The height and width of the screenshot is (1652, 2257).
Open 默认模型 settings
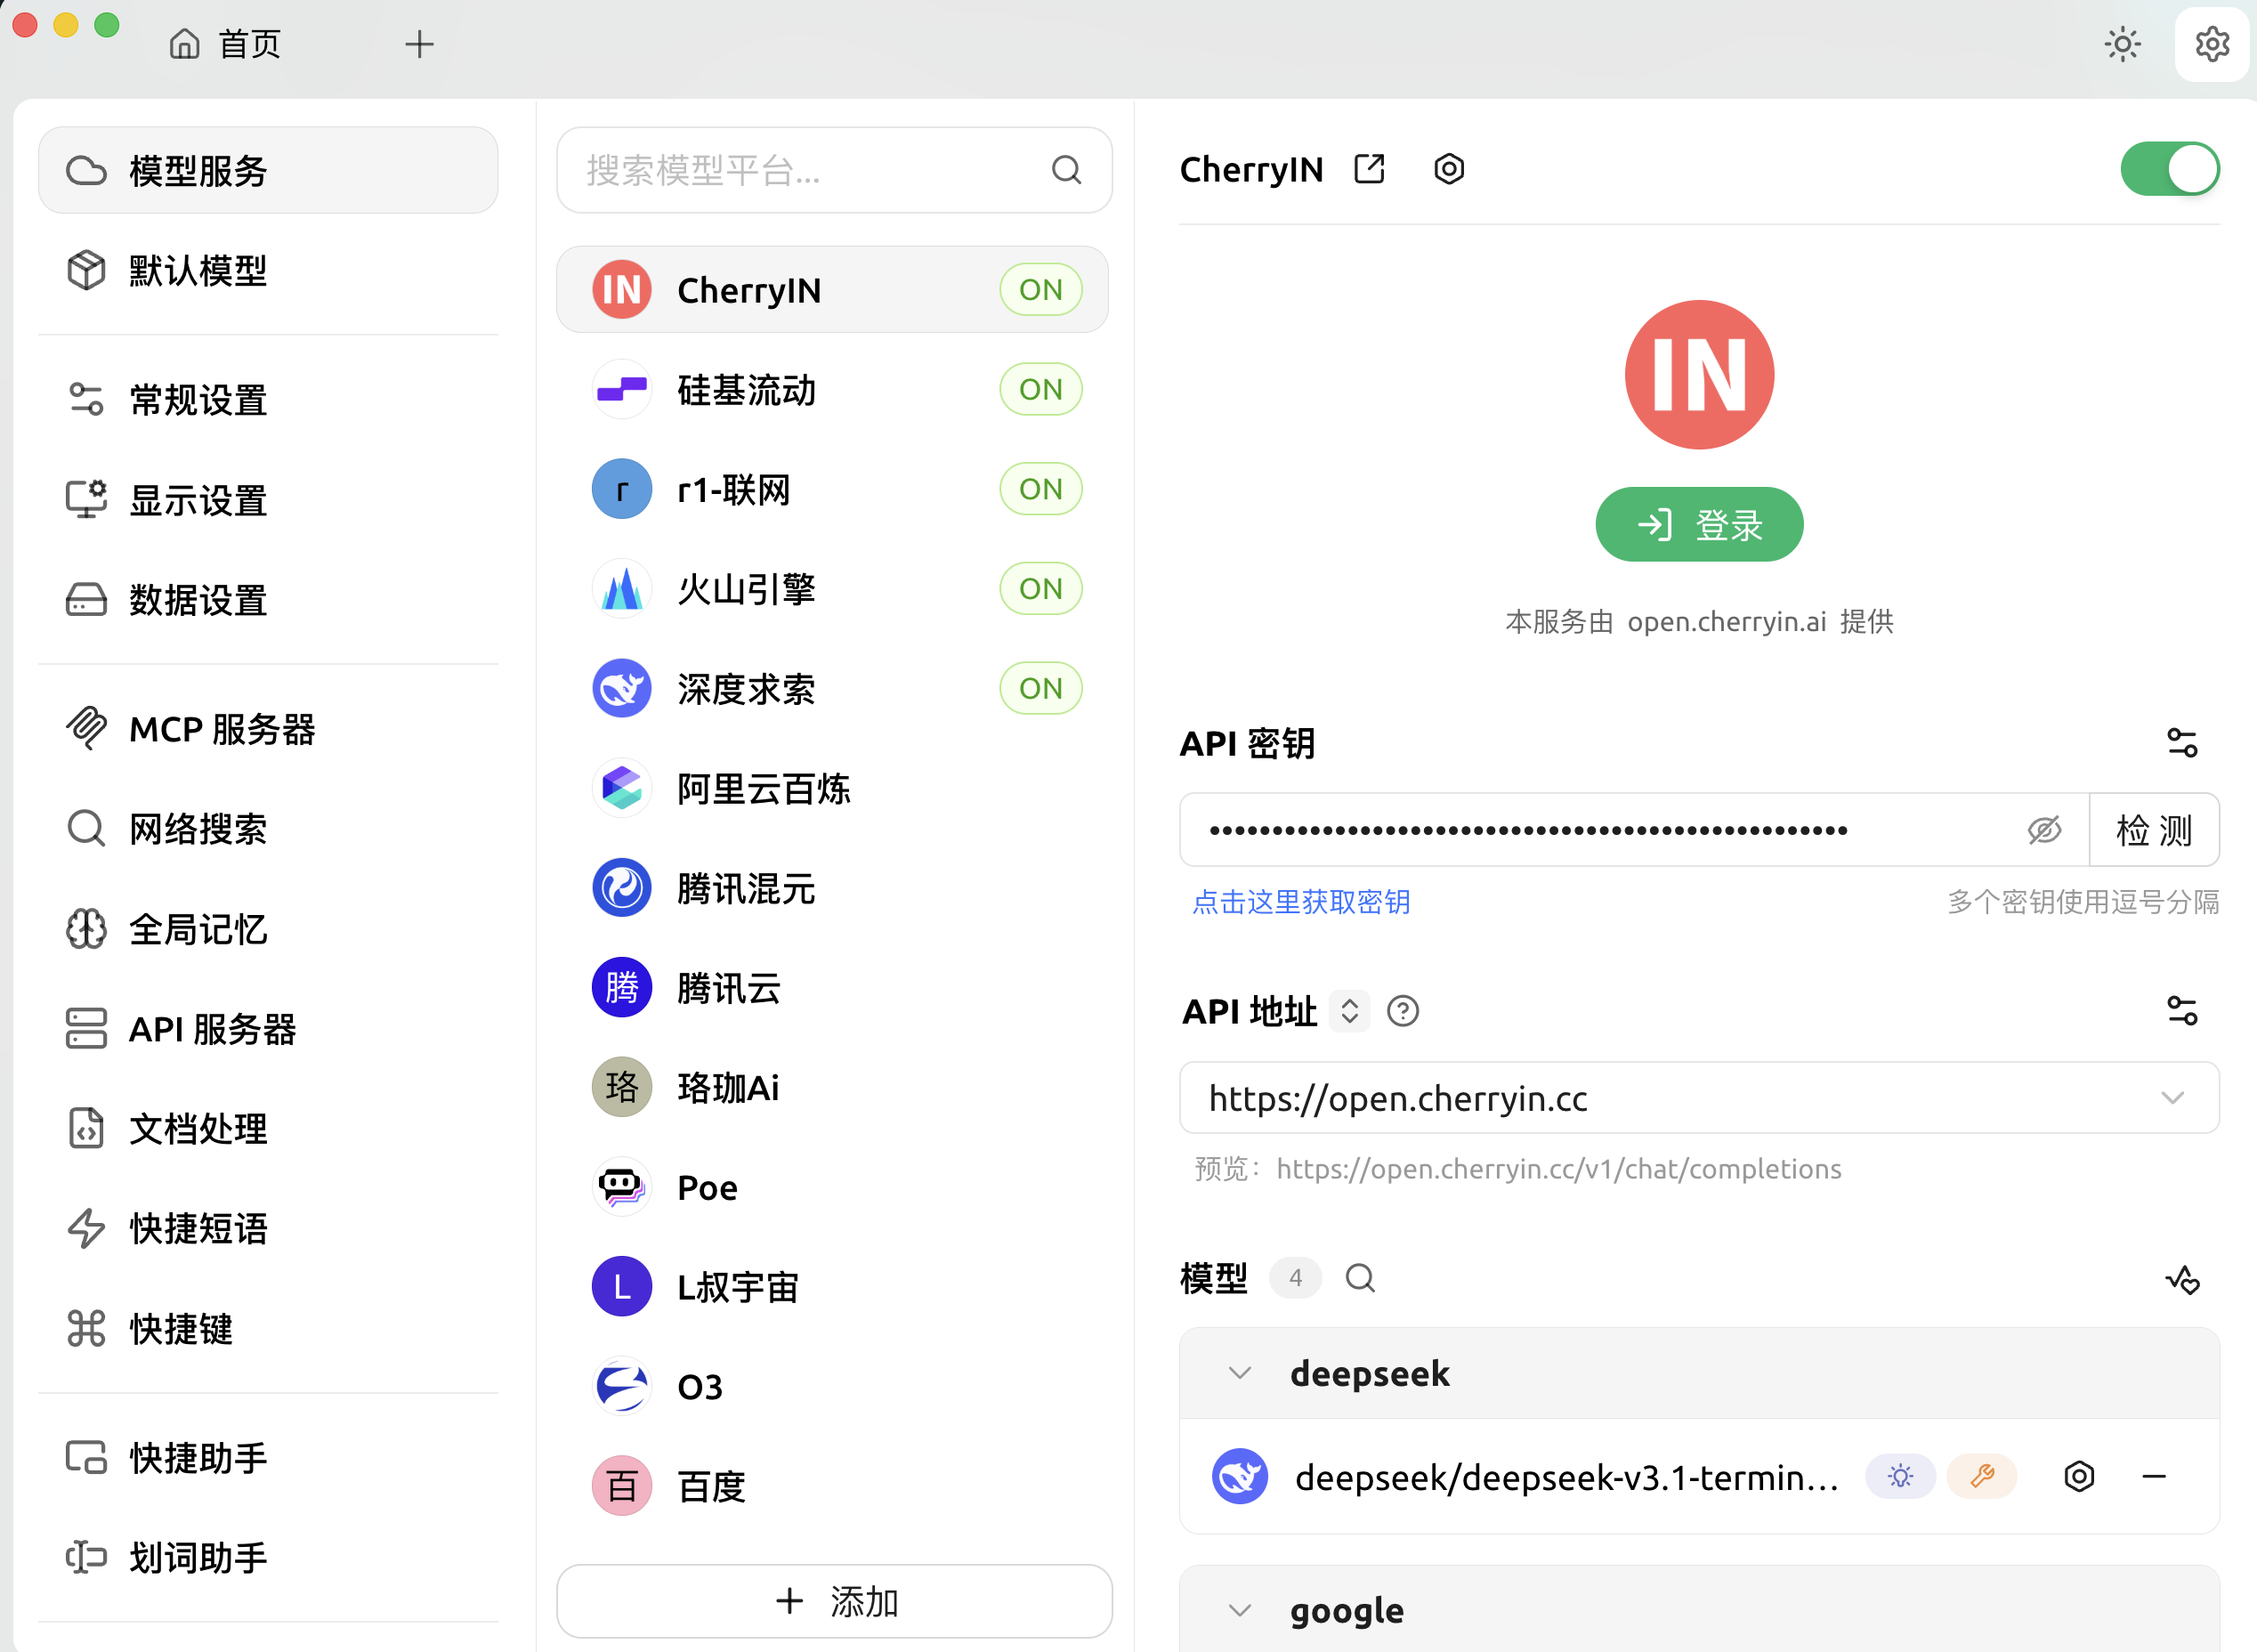pos(268,270)
